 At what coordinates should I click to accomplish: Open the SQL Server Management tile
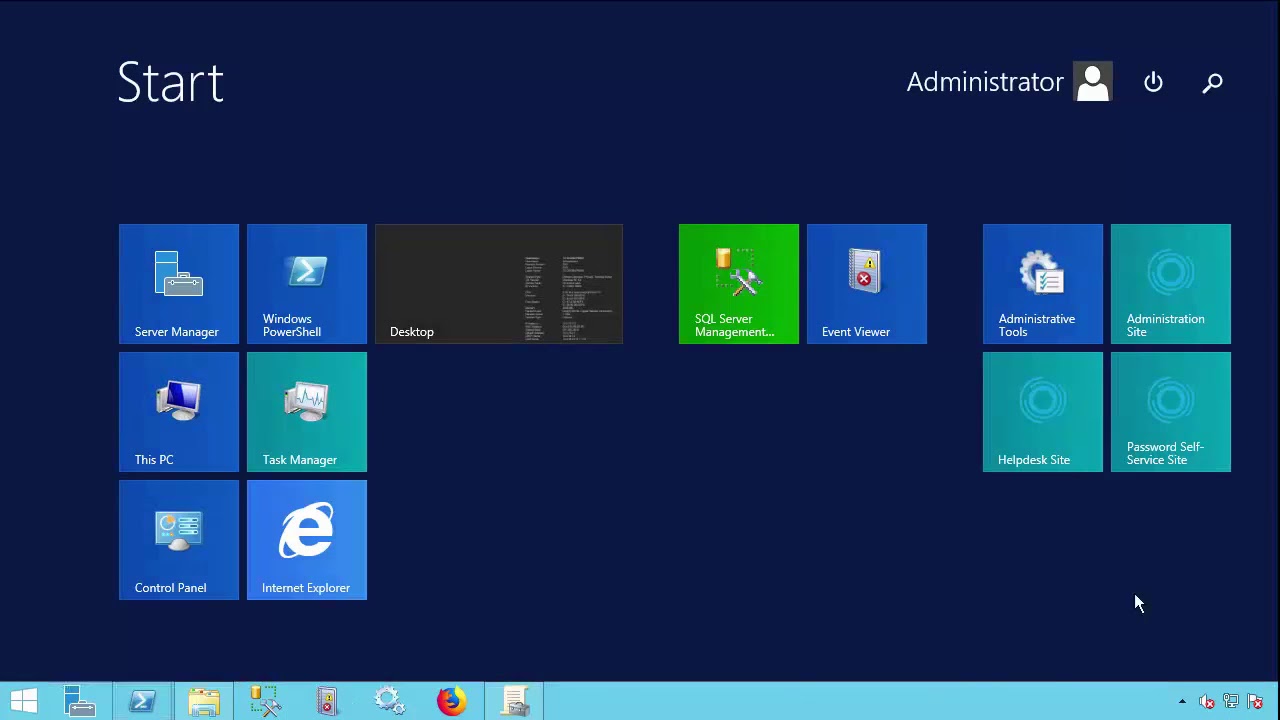tap(739, 284)
